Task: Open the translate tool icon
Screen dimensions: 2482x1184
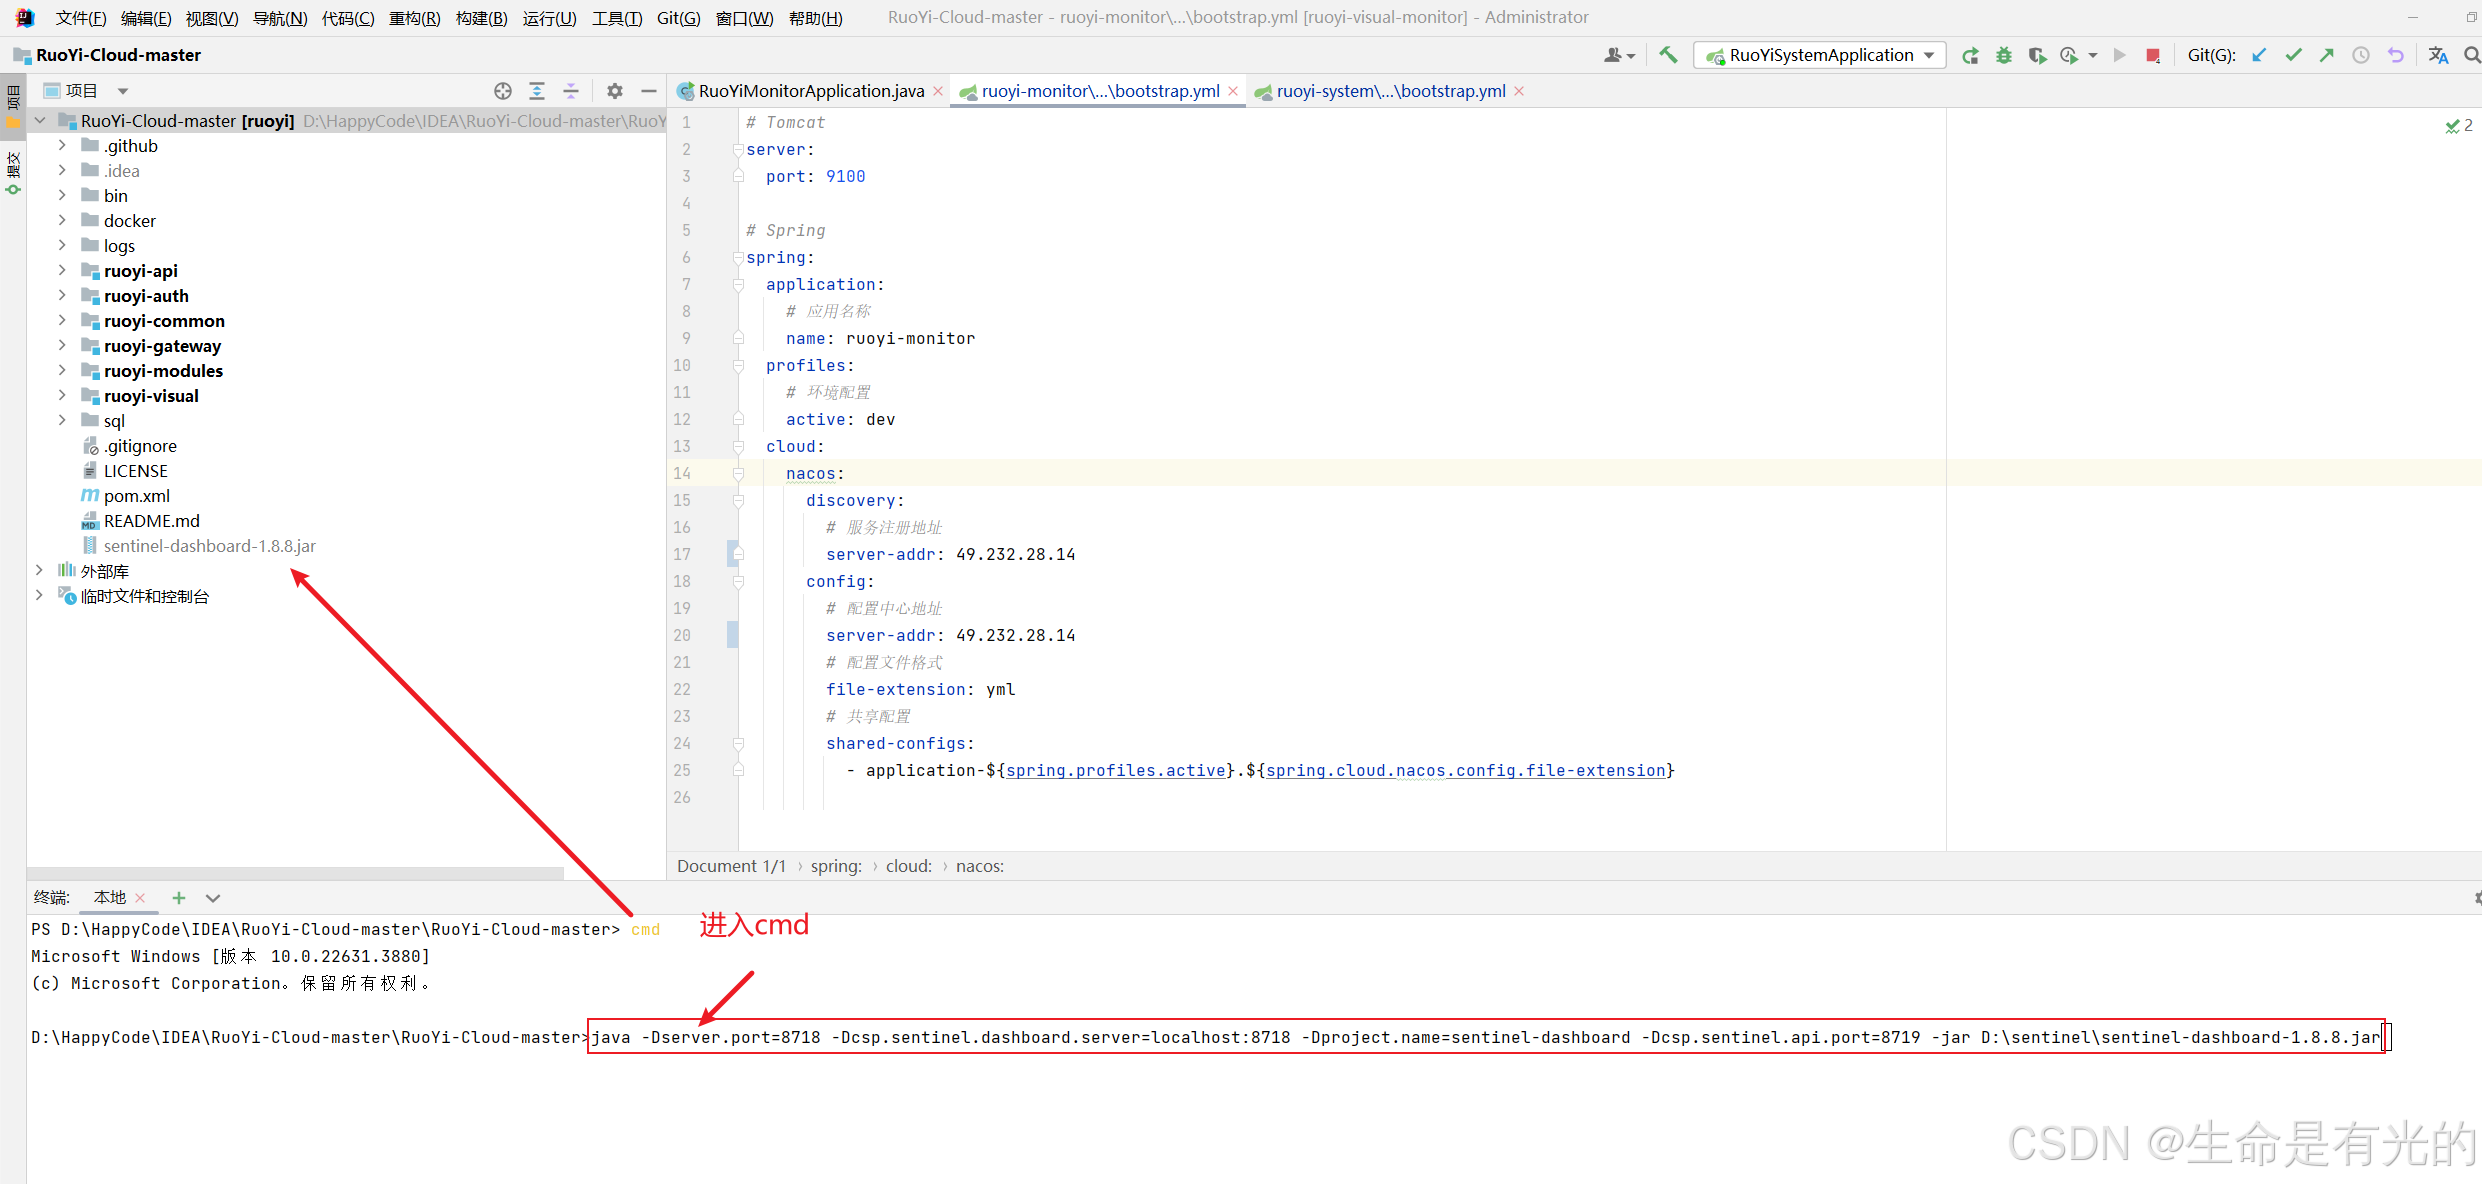Action: point(2438,55)
